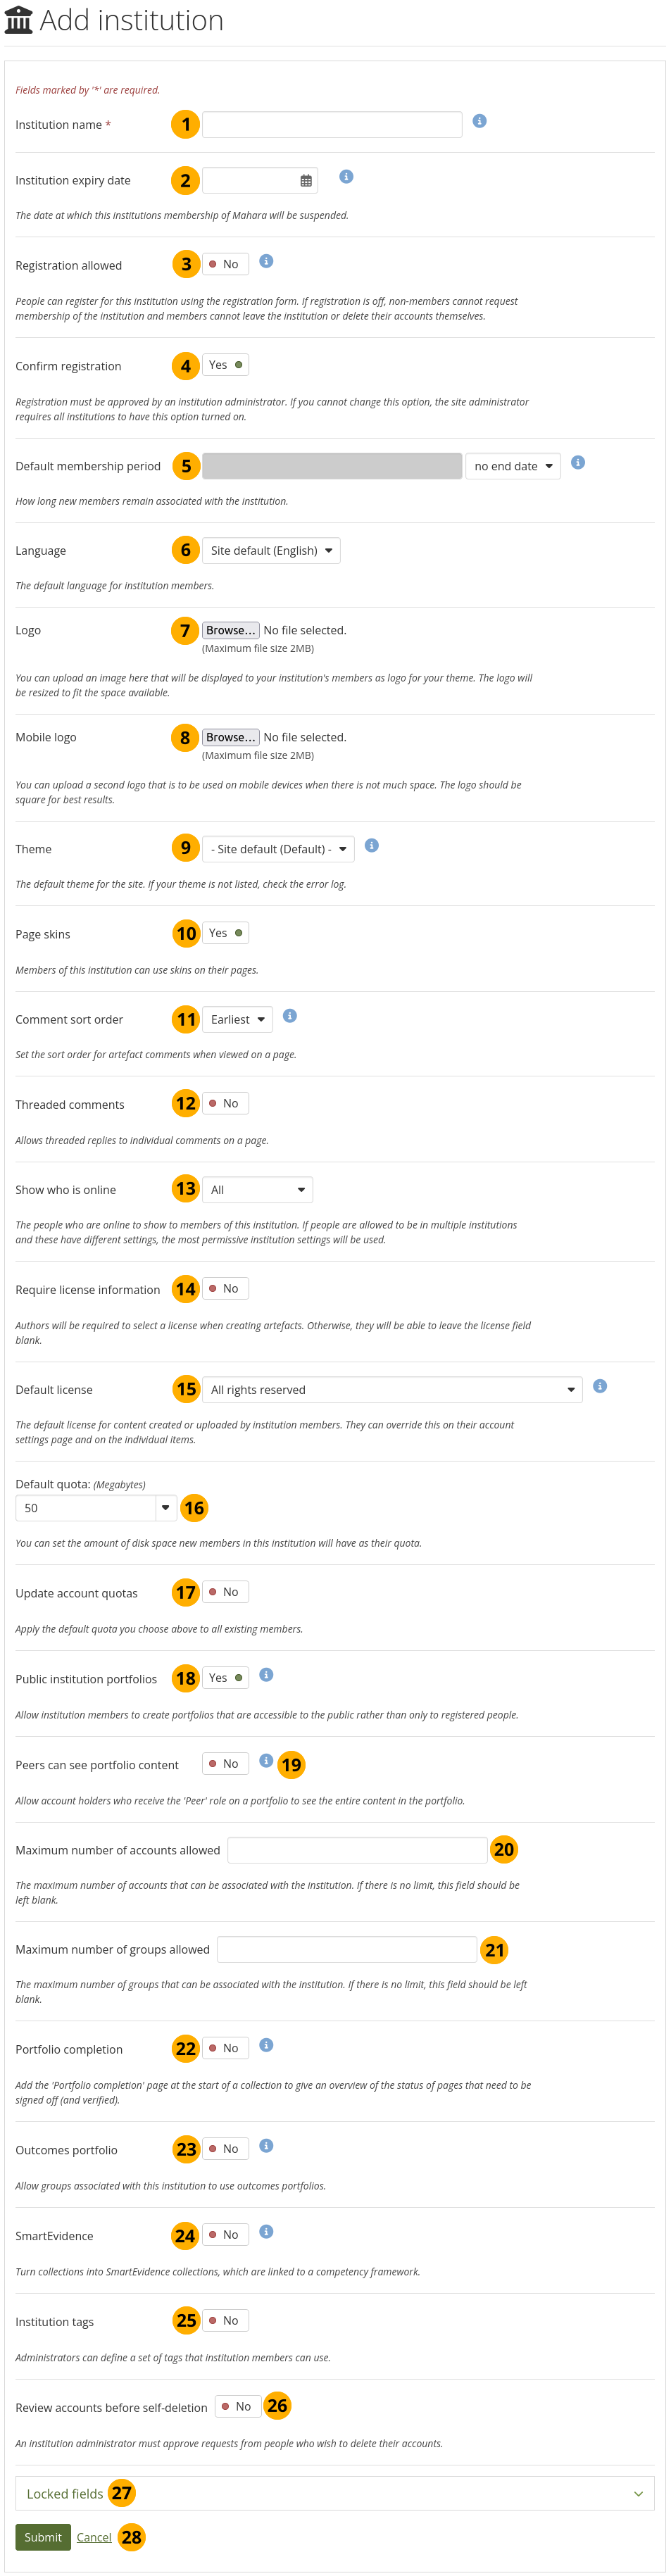This screenshot has height=2576, width=671.
Task: Show help for Comment sort order
Action: tap(290, 1015)
